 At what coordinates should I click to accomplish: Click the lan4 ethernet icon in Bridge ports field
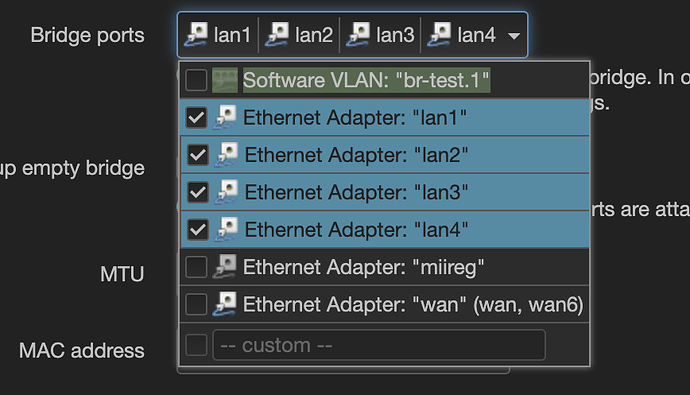click(x=439, y=35)
